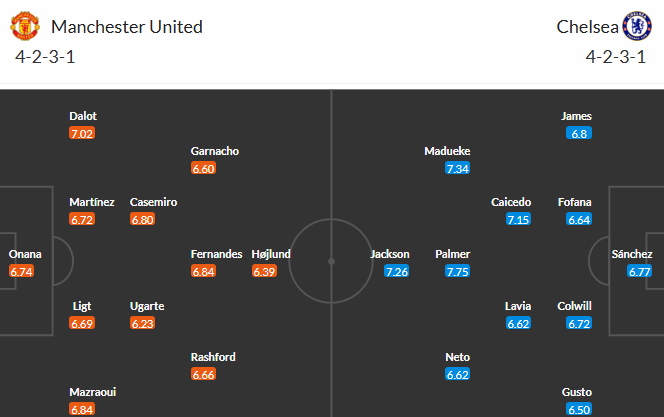Select Neto's 6.62 rating badge
Viewport: 664px width, 417px height.
coord(458,374)
